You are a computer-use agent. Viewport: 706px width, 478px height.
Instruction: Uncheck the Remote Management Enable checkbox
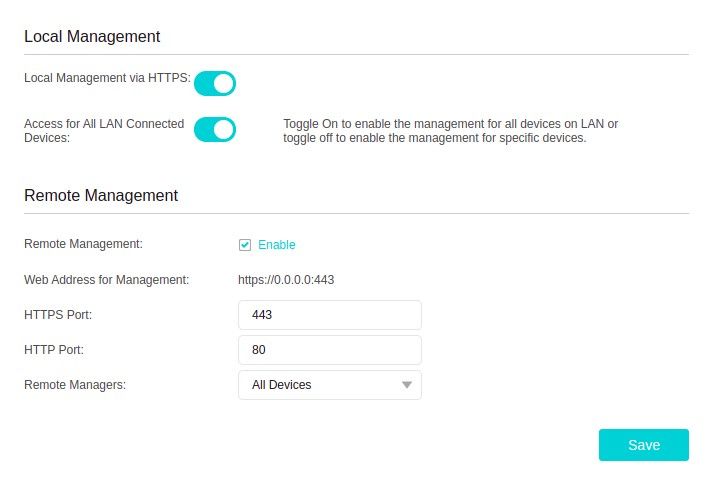(245, 245)
